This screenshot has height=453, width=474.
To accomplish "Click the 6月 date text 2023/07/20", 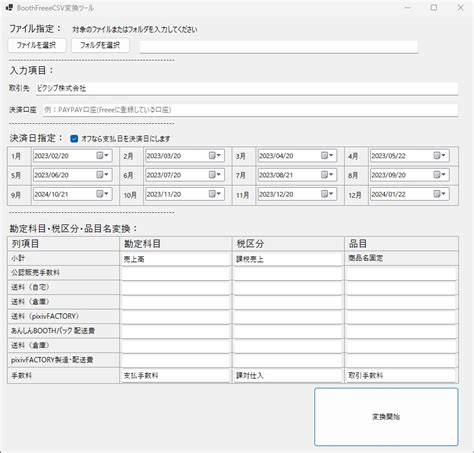I will pos(164,175).
